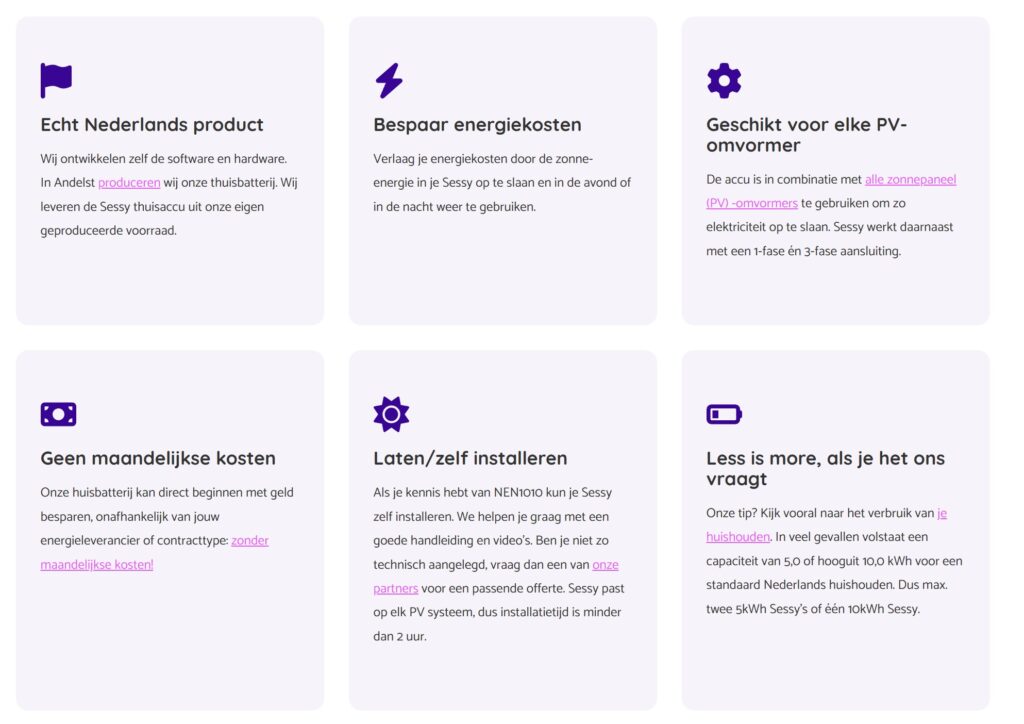Open the 'onze partners' link

point(604,565)
